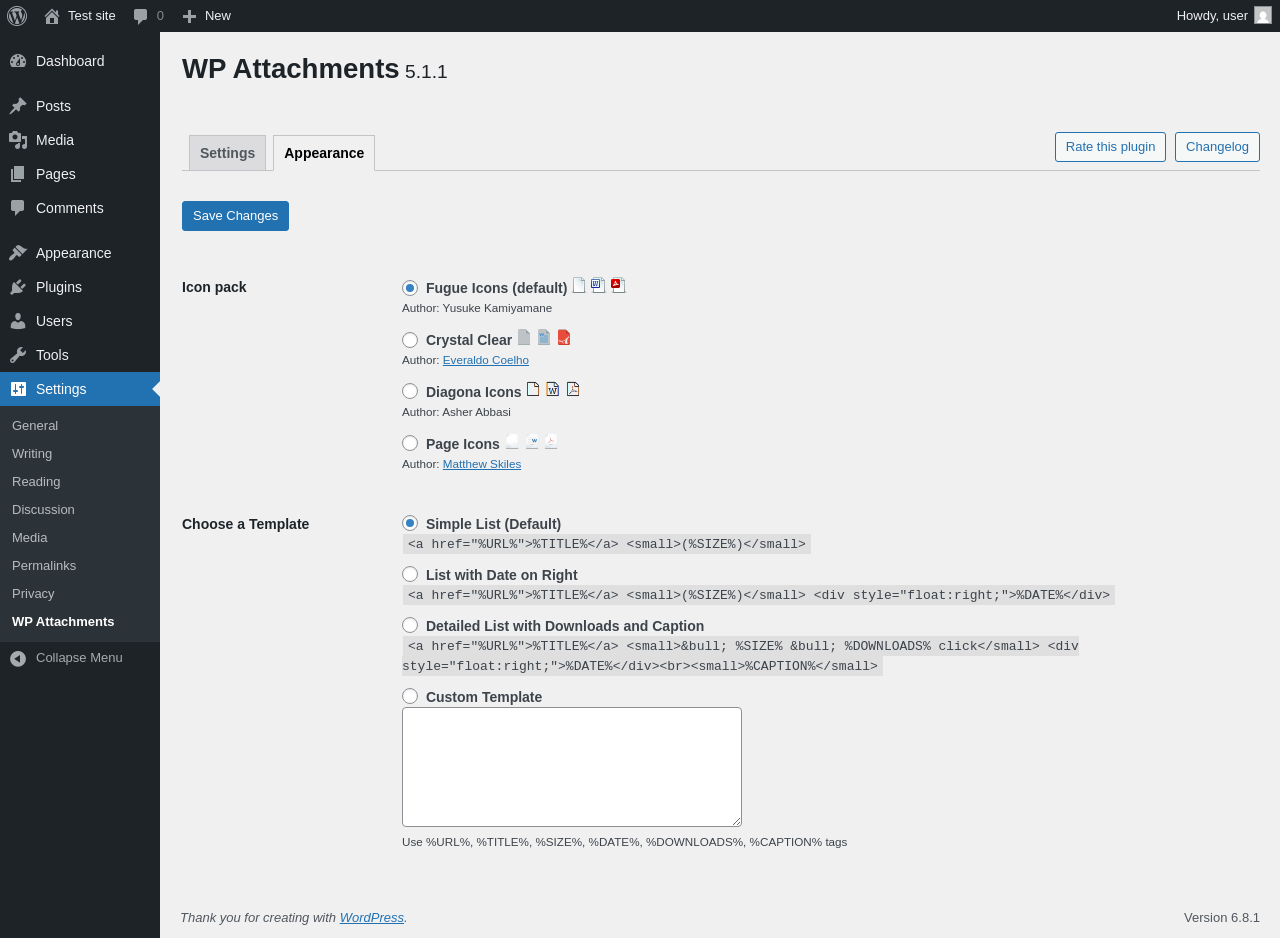Click the Save Changes button

tap(235, 216)
